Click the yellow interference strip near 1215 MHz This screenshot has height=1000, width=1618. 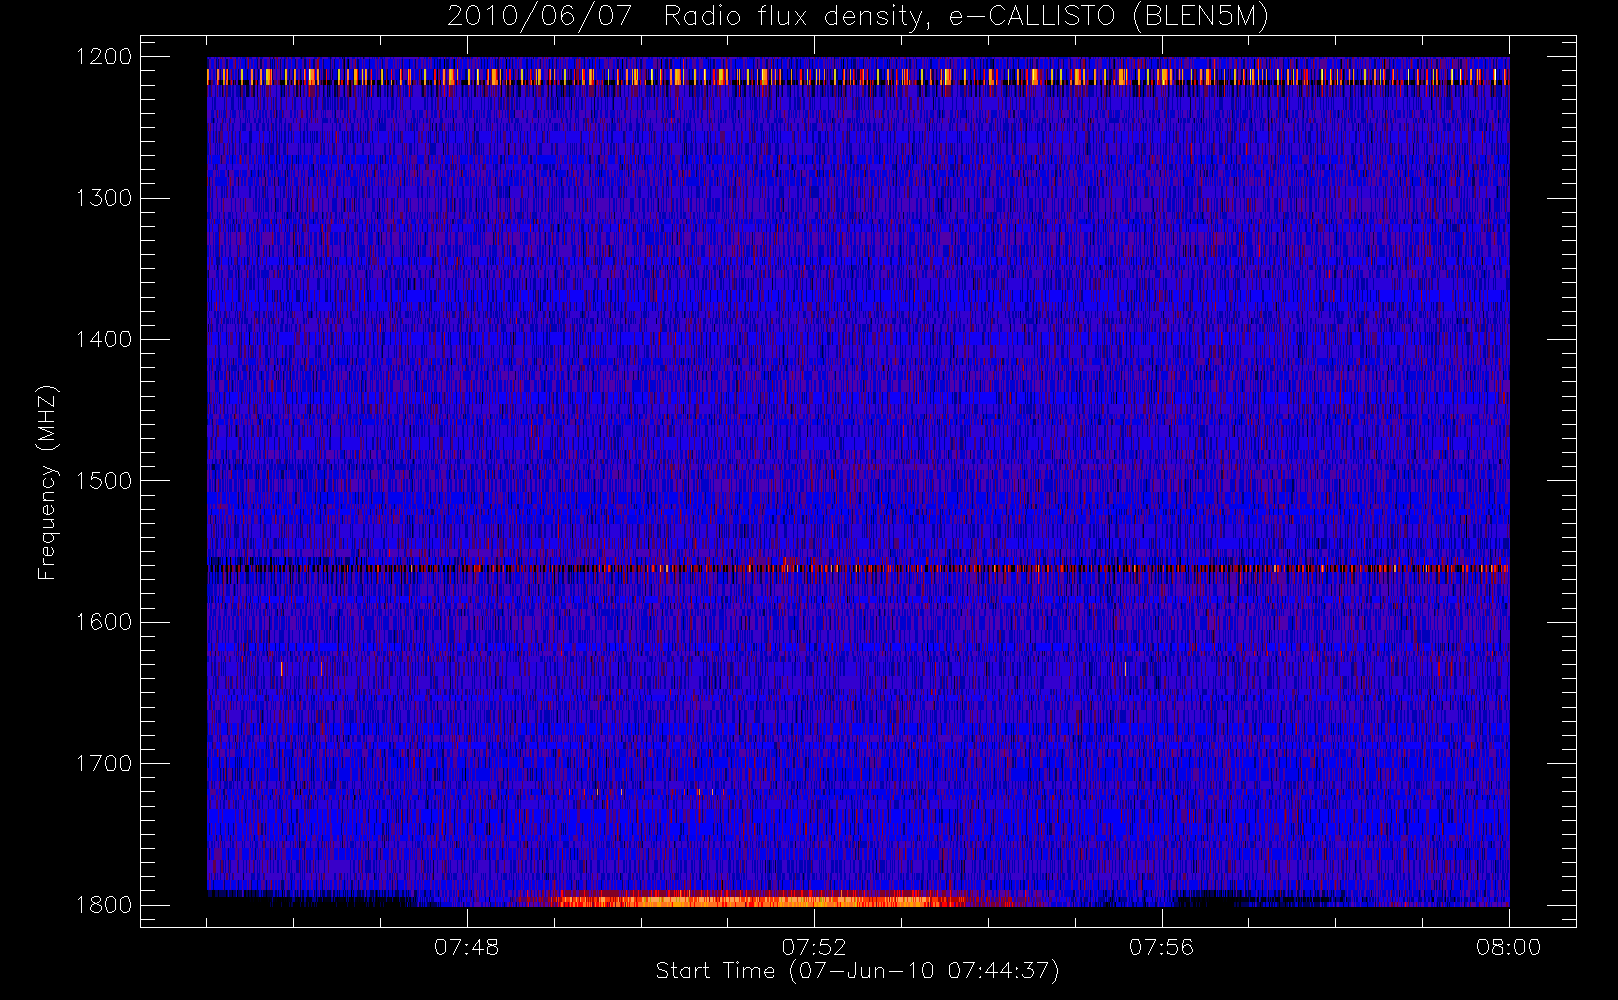[858, 76]
